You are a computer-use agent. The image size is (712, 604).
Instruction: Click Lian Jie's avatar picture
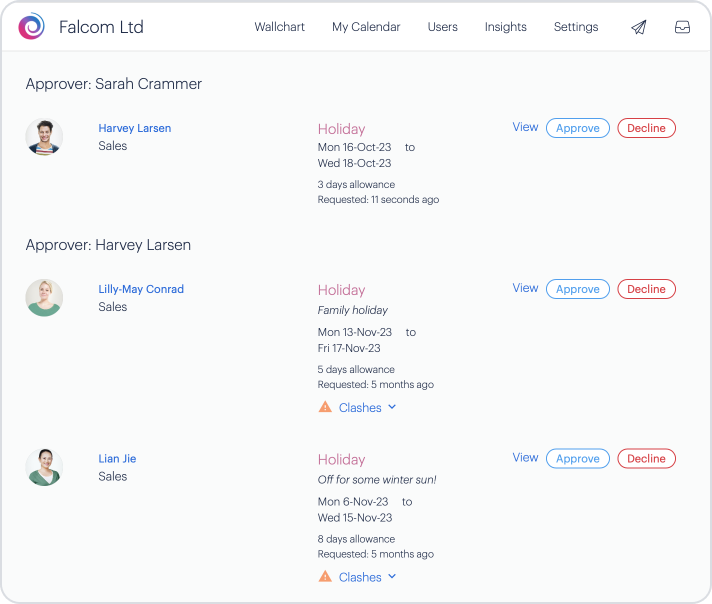pos(44,467)
